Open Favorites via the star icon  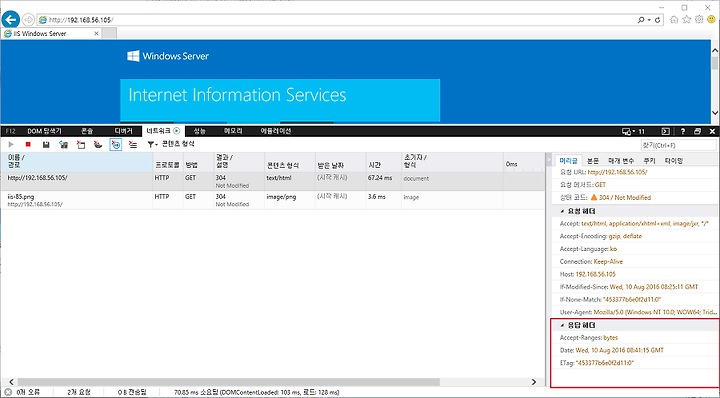pos(686,19)
